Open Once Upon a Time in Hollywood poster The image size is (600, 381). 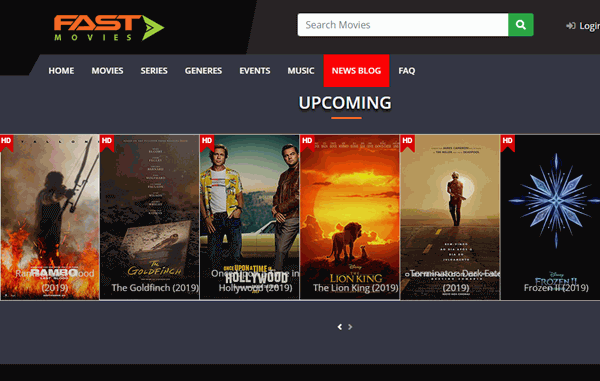click(x=249, y=217)
